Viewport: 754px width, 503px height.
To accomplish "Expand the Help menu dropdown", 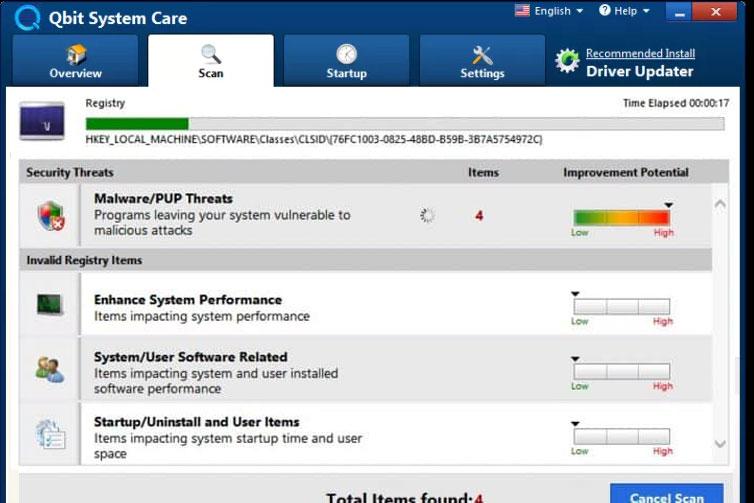I will click(624, 11).
